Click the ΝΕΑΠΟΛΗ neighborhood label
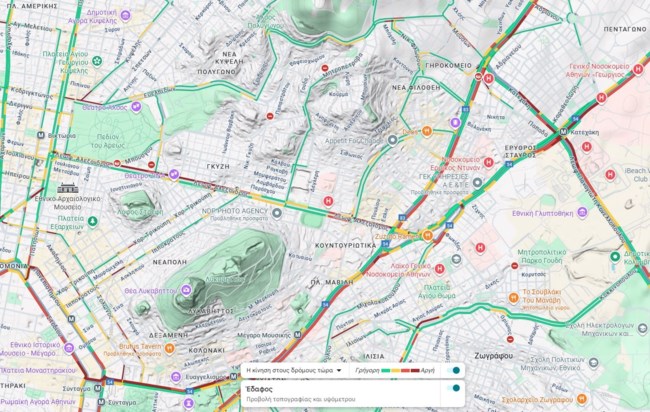650x412 pixels. pyautogui.click(x=170, y=262)
